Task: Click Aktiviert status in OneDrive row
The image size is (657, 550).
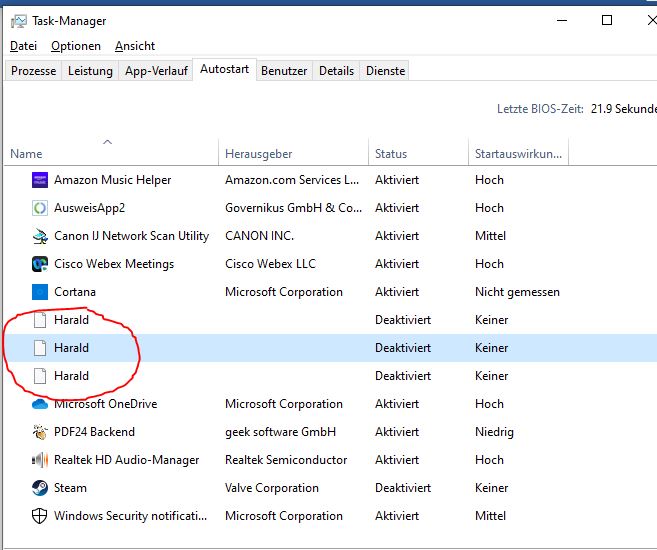Action: point(397,404)
